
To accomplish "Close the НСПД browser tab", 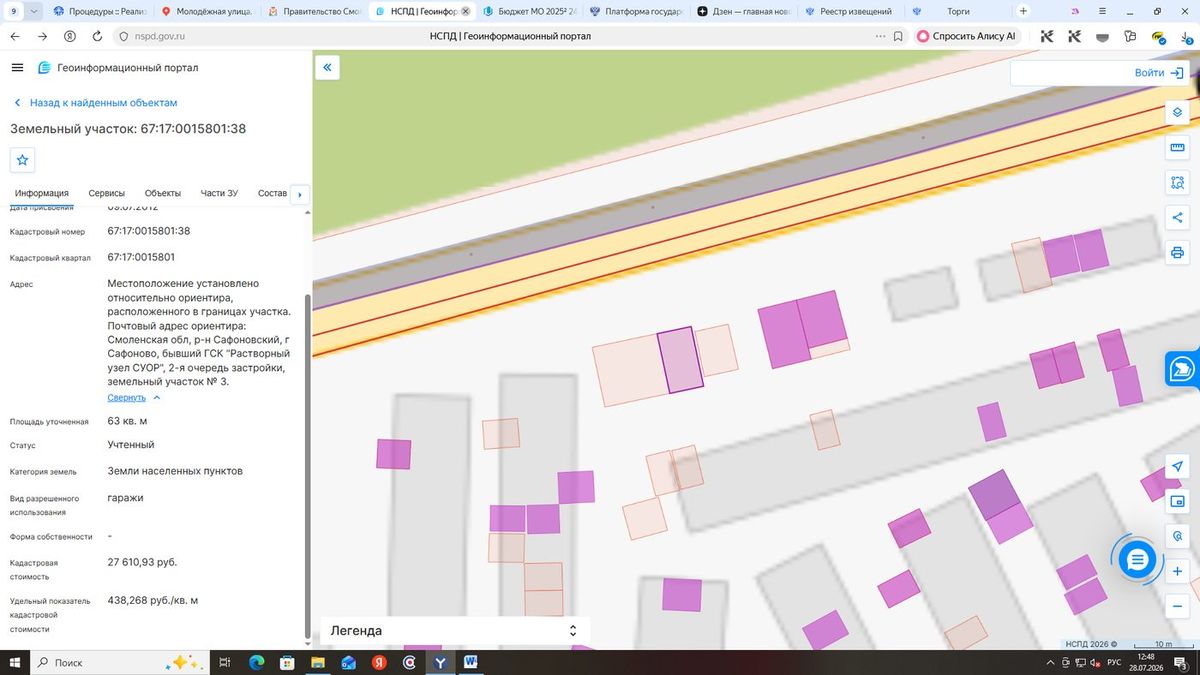I will pos(464,11).
